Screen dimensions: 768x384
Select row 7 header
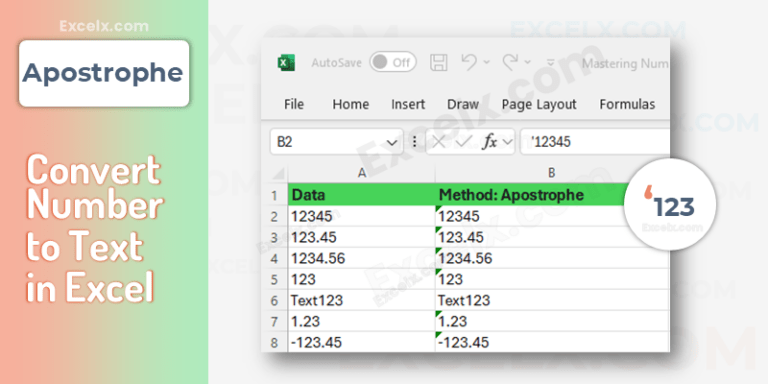274,321
